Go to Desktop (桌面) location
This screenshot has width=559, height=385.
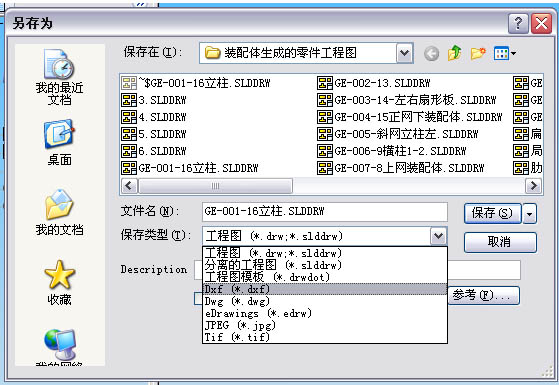tap(59, 142)
